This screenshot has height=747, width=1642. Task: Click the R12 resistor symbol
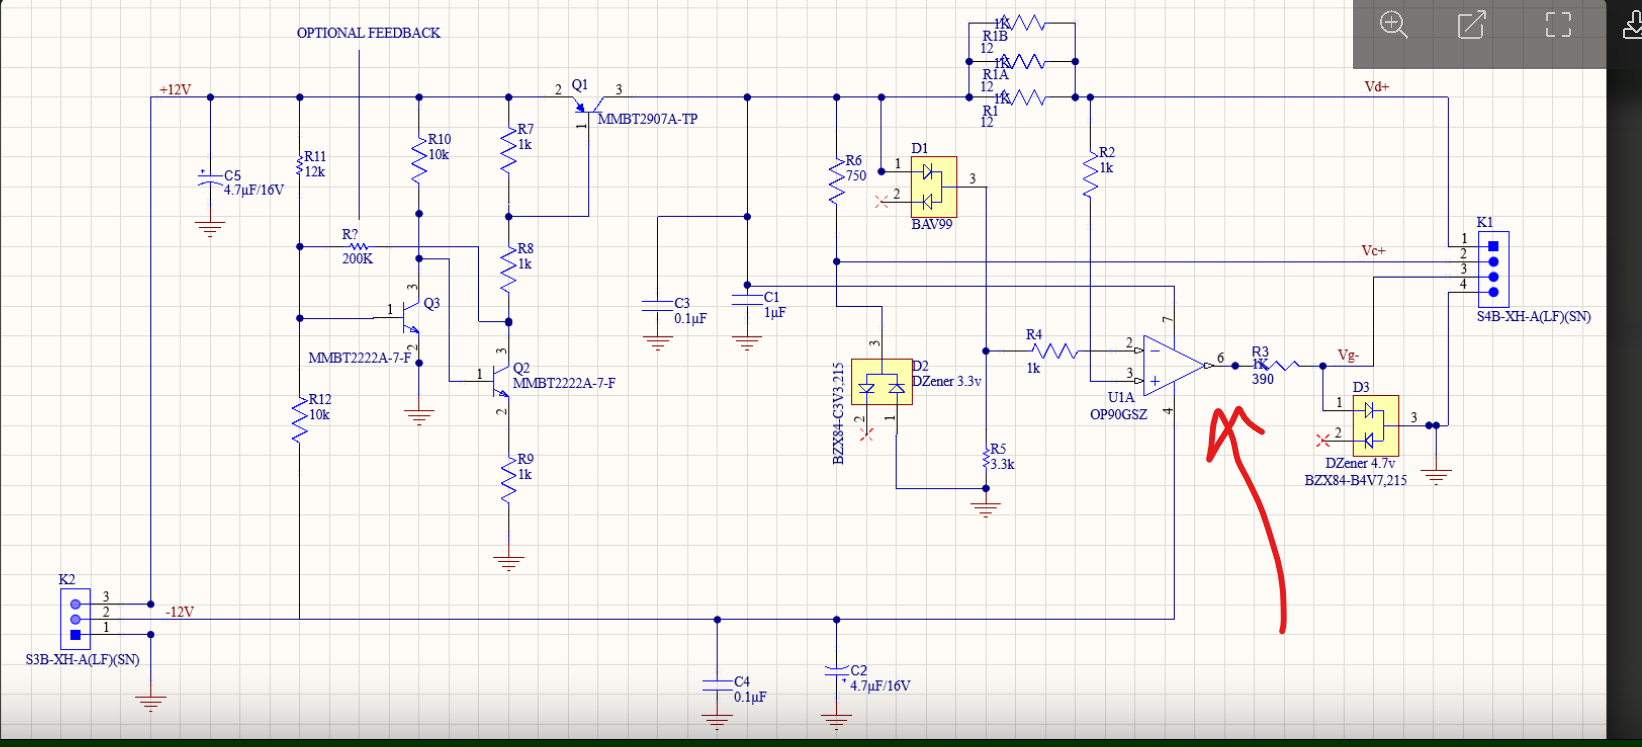click(299, 419)
